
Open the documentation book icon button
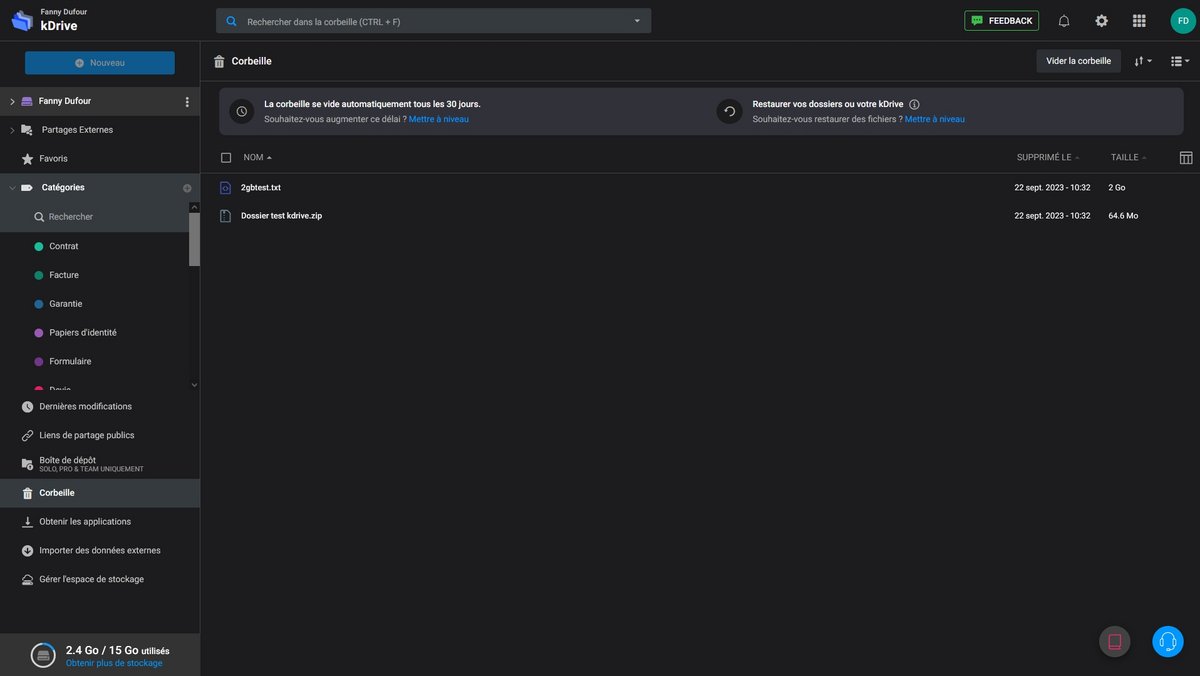tap(1115, 642)
